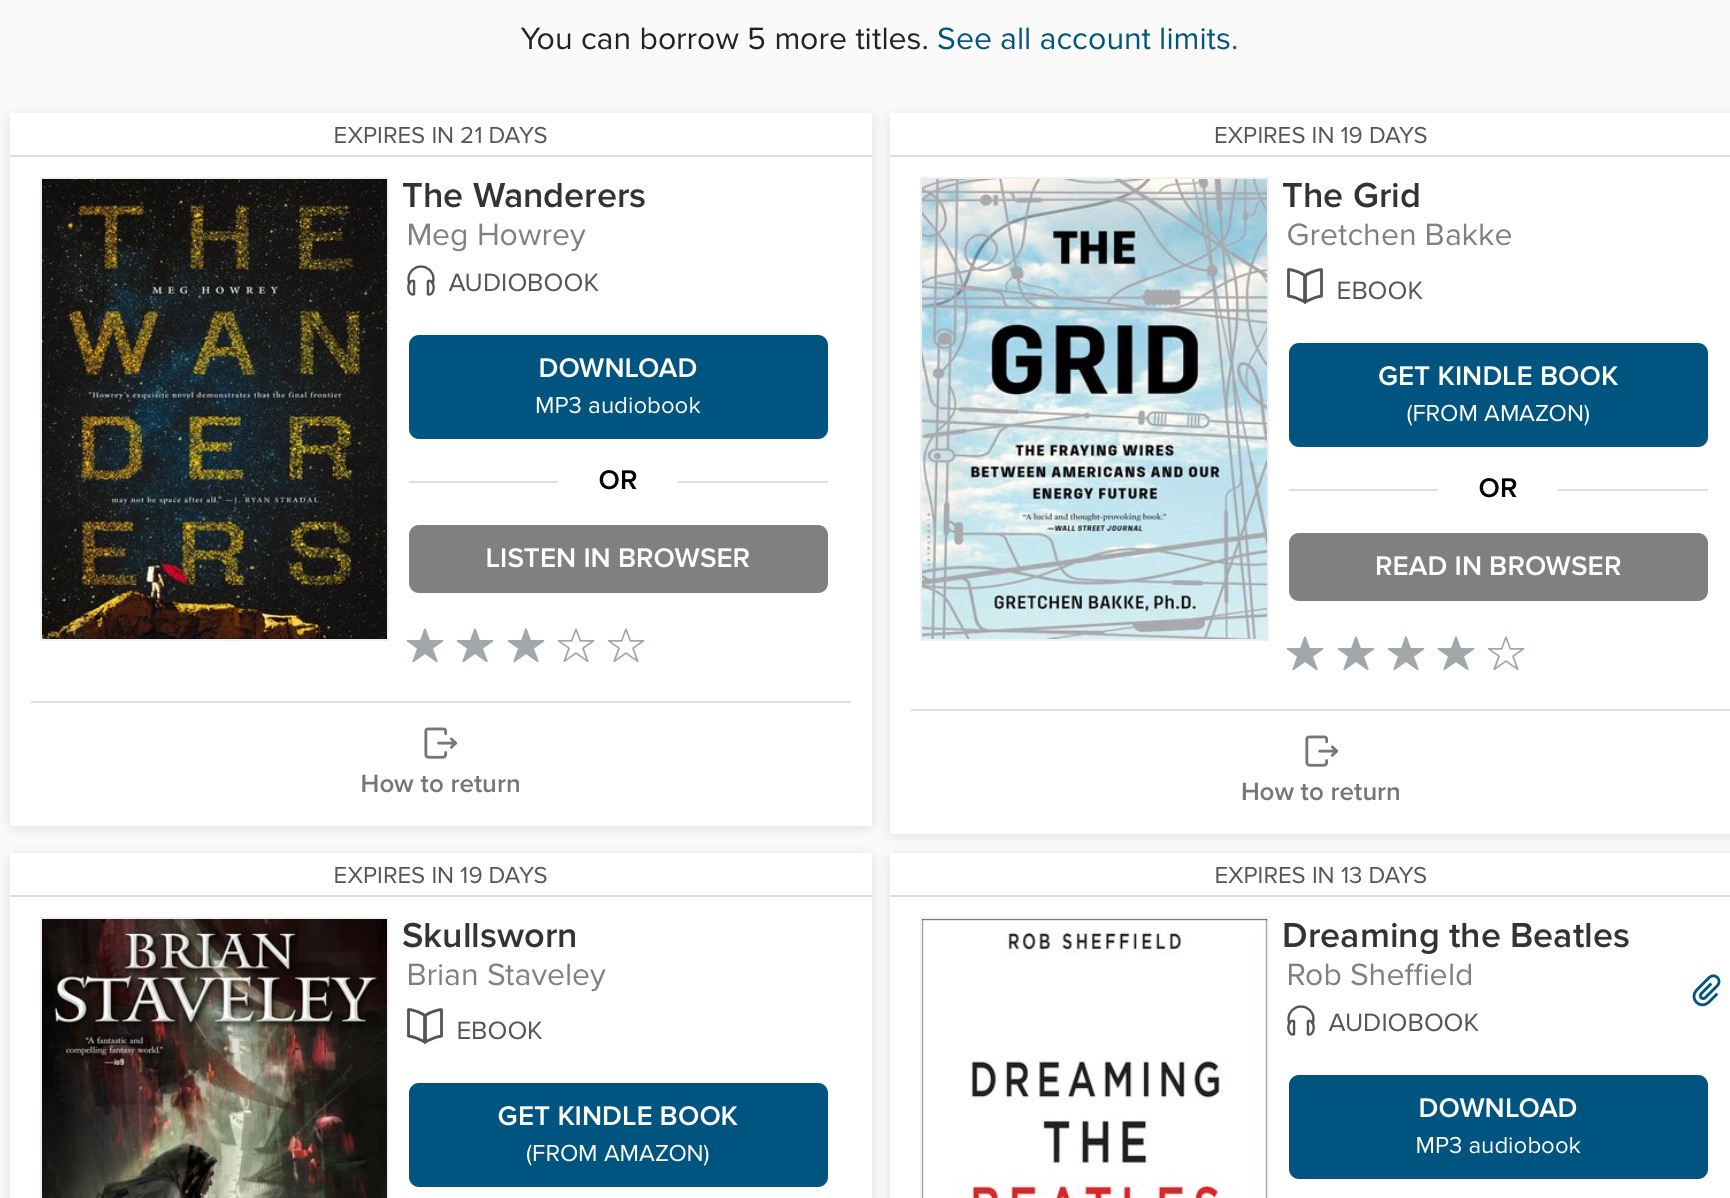Listen to The Wanderers in browser
This screenshot has width=1730, height=1198.
(x=618, y=559)
